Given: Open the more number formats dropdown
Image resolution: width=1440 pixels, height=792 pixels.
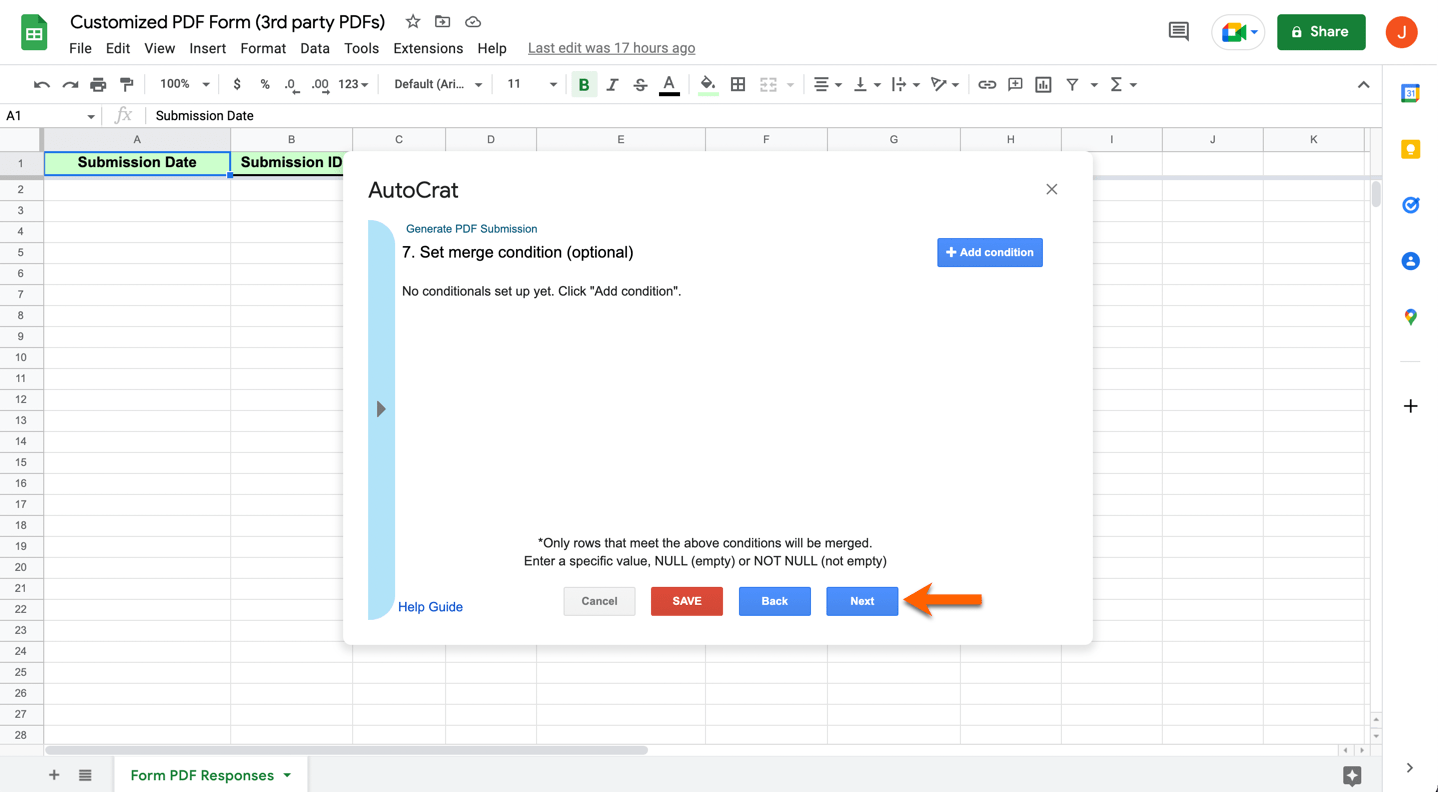Looking at the screenshot, I should click(x=353, y=85).
